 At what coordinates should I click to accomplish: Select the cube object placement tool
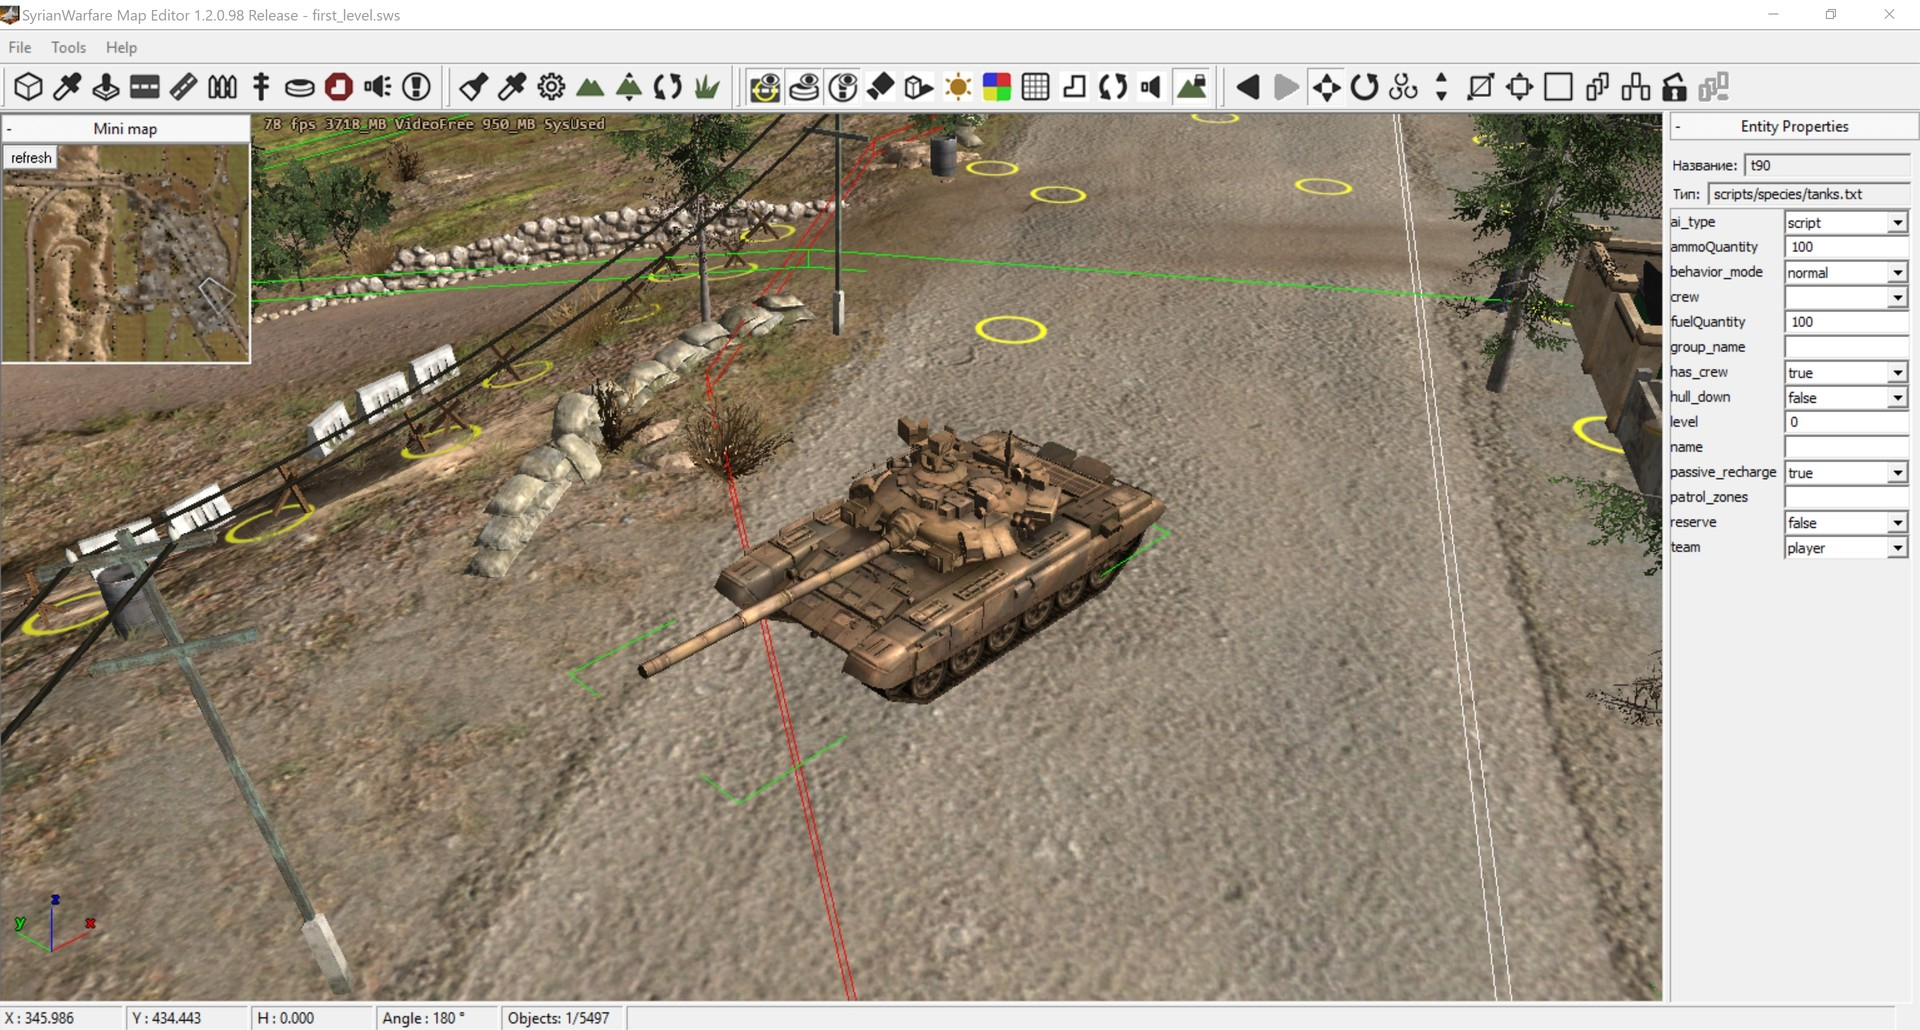(x=28, y=87)
